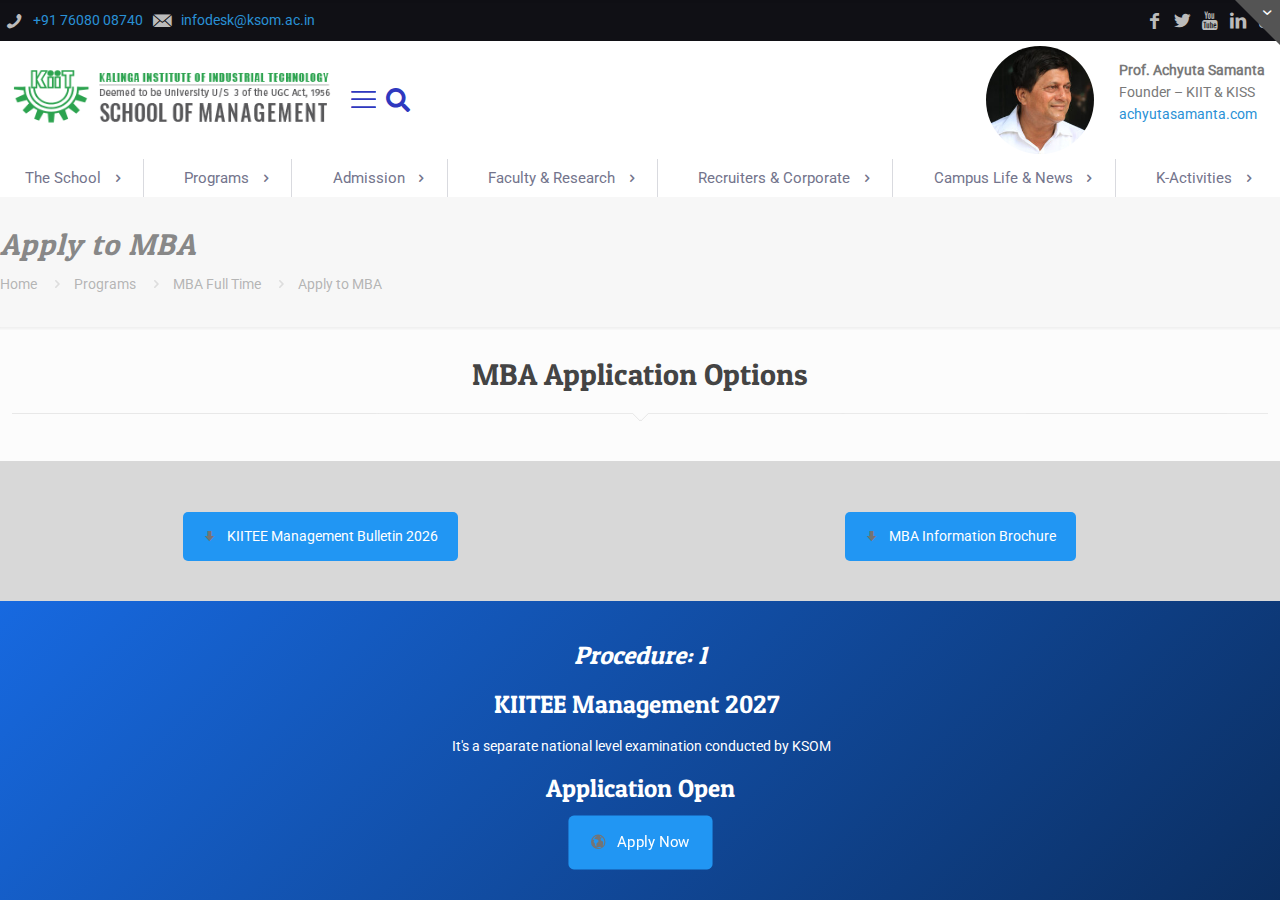
Task: Click the "Prof. Achyuta Samanta" name text
Action: 1192,70
